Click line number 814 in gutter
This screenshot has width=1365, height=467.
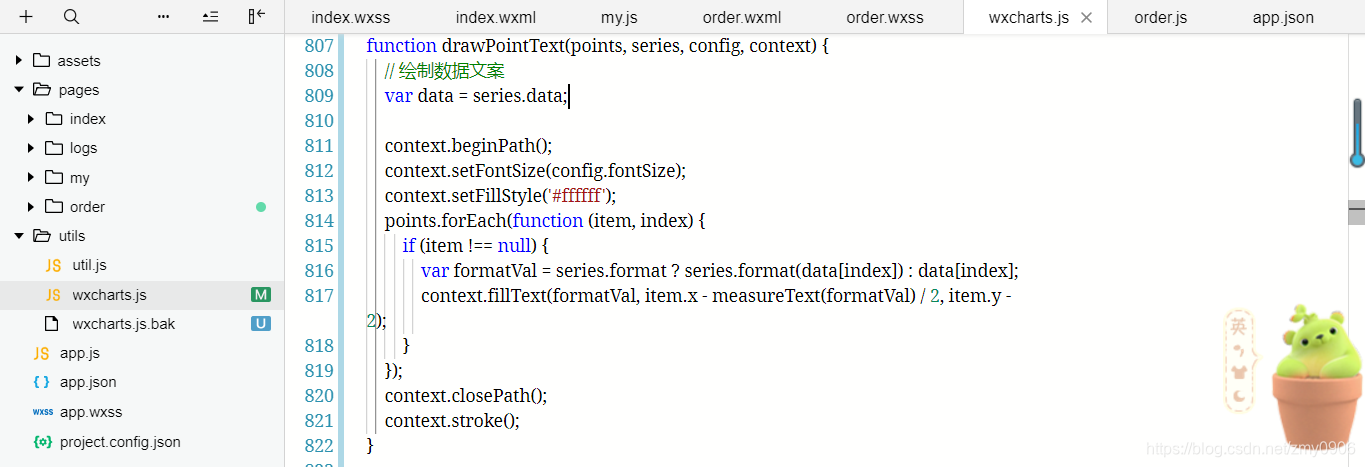(x=318, y=221)
